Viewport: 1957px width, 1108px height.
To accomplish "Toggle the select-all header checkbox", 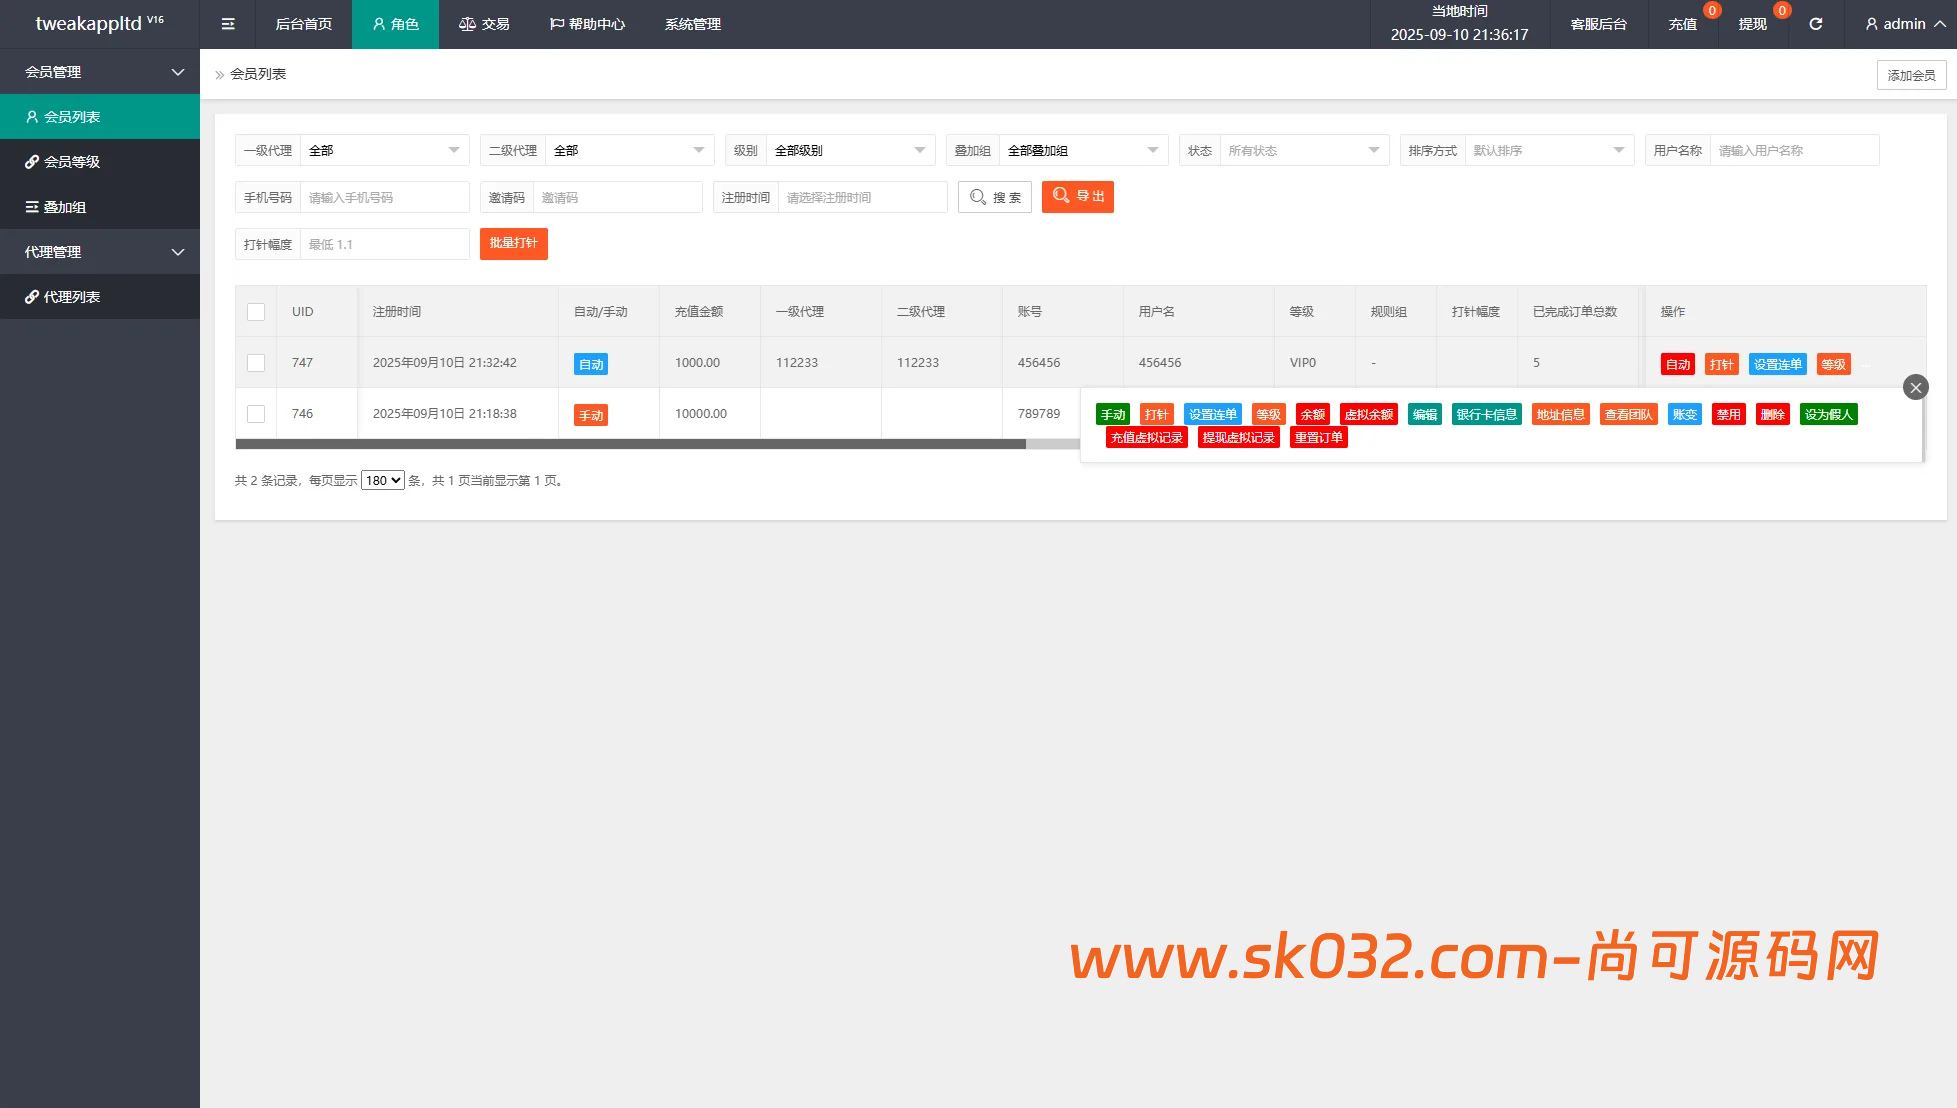I will click(256, 312).
